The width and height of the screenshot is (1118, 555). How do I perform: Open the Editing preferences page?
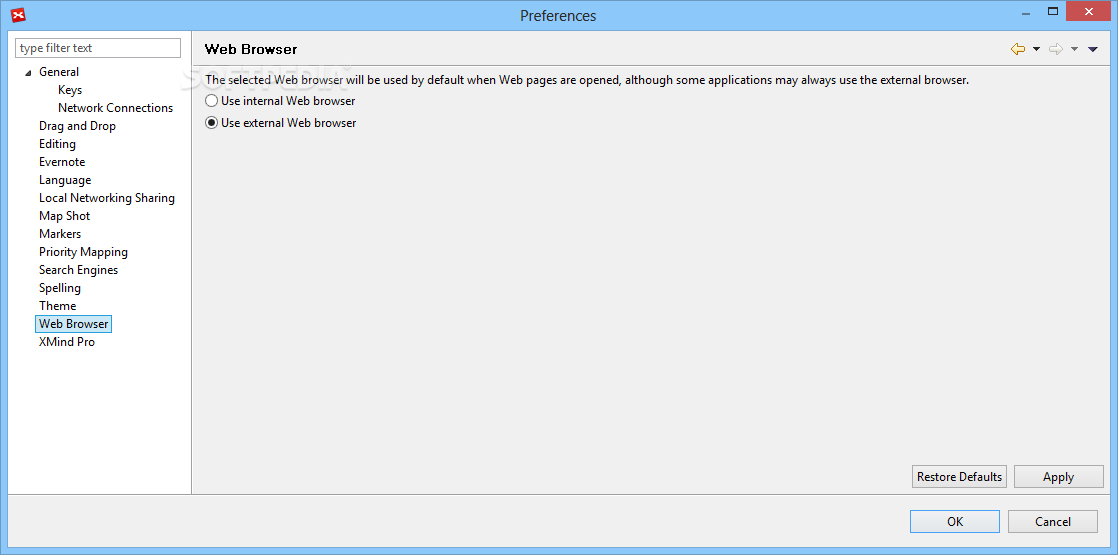point(57,144)
